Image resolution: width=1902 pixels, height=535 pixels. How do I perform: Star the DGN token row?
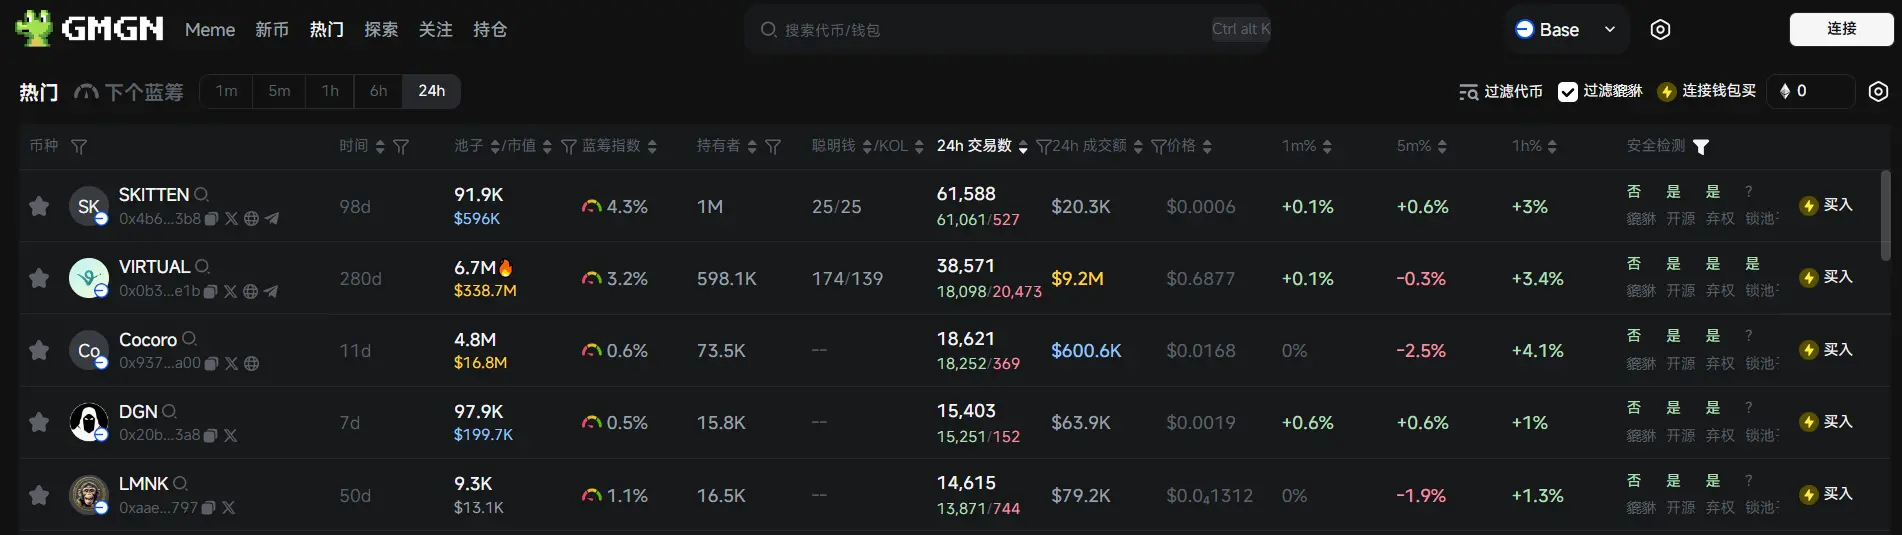(39, 422)
